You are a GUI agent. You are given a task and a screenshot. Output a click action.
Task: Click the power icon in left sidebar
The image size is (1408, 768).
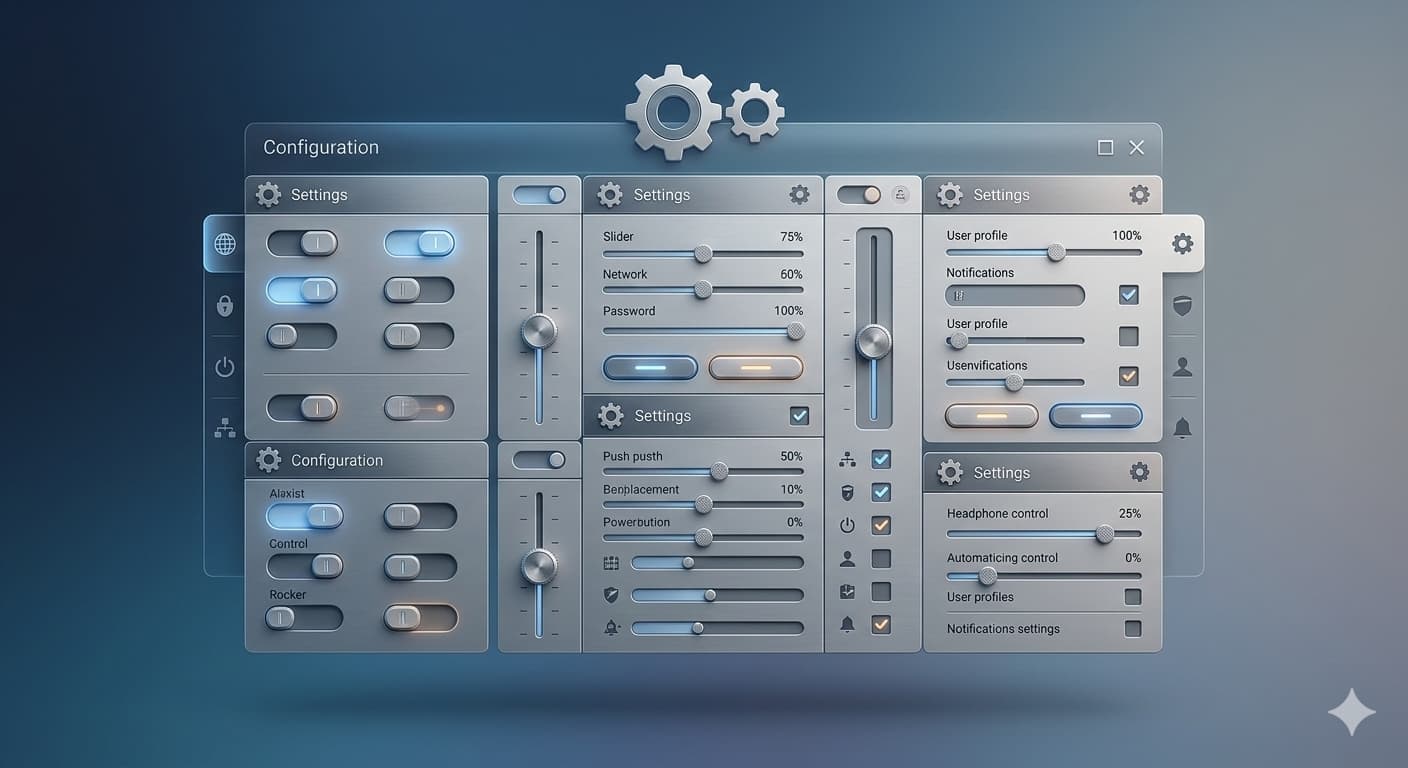pos(224,367)
